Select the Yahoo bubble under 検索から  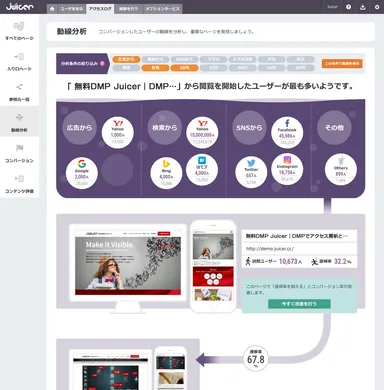[x=202, y=133]
